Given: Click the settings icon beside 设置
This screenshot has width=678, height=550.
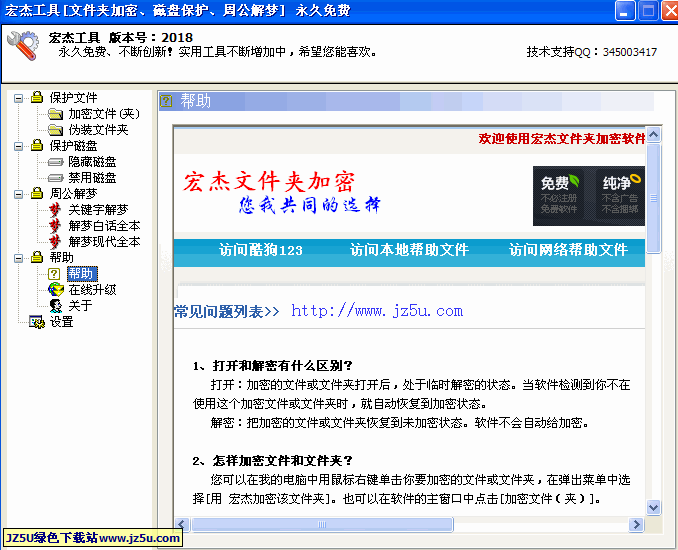Looking at the screenshot, I should (37, 322).
